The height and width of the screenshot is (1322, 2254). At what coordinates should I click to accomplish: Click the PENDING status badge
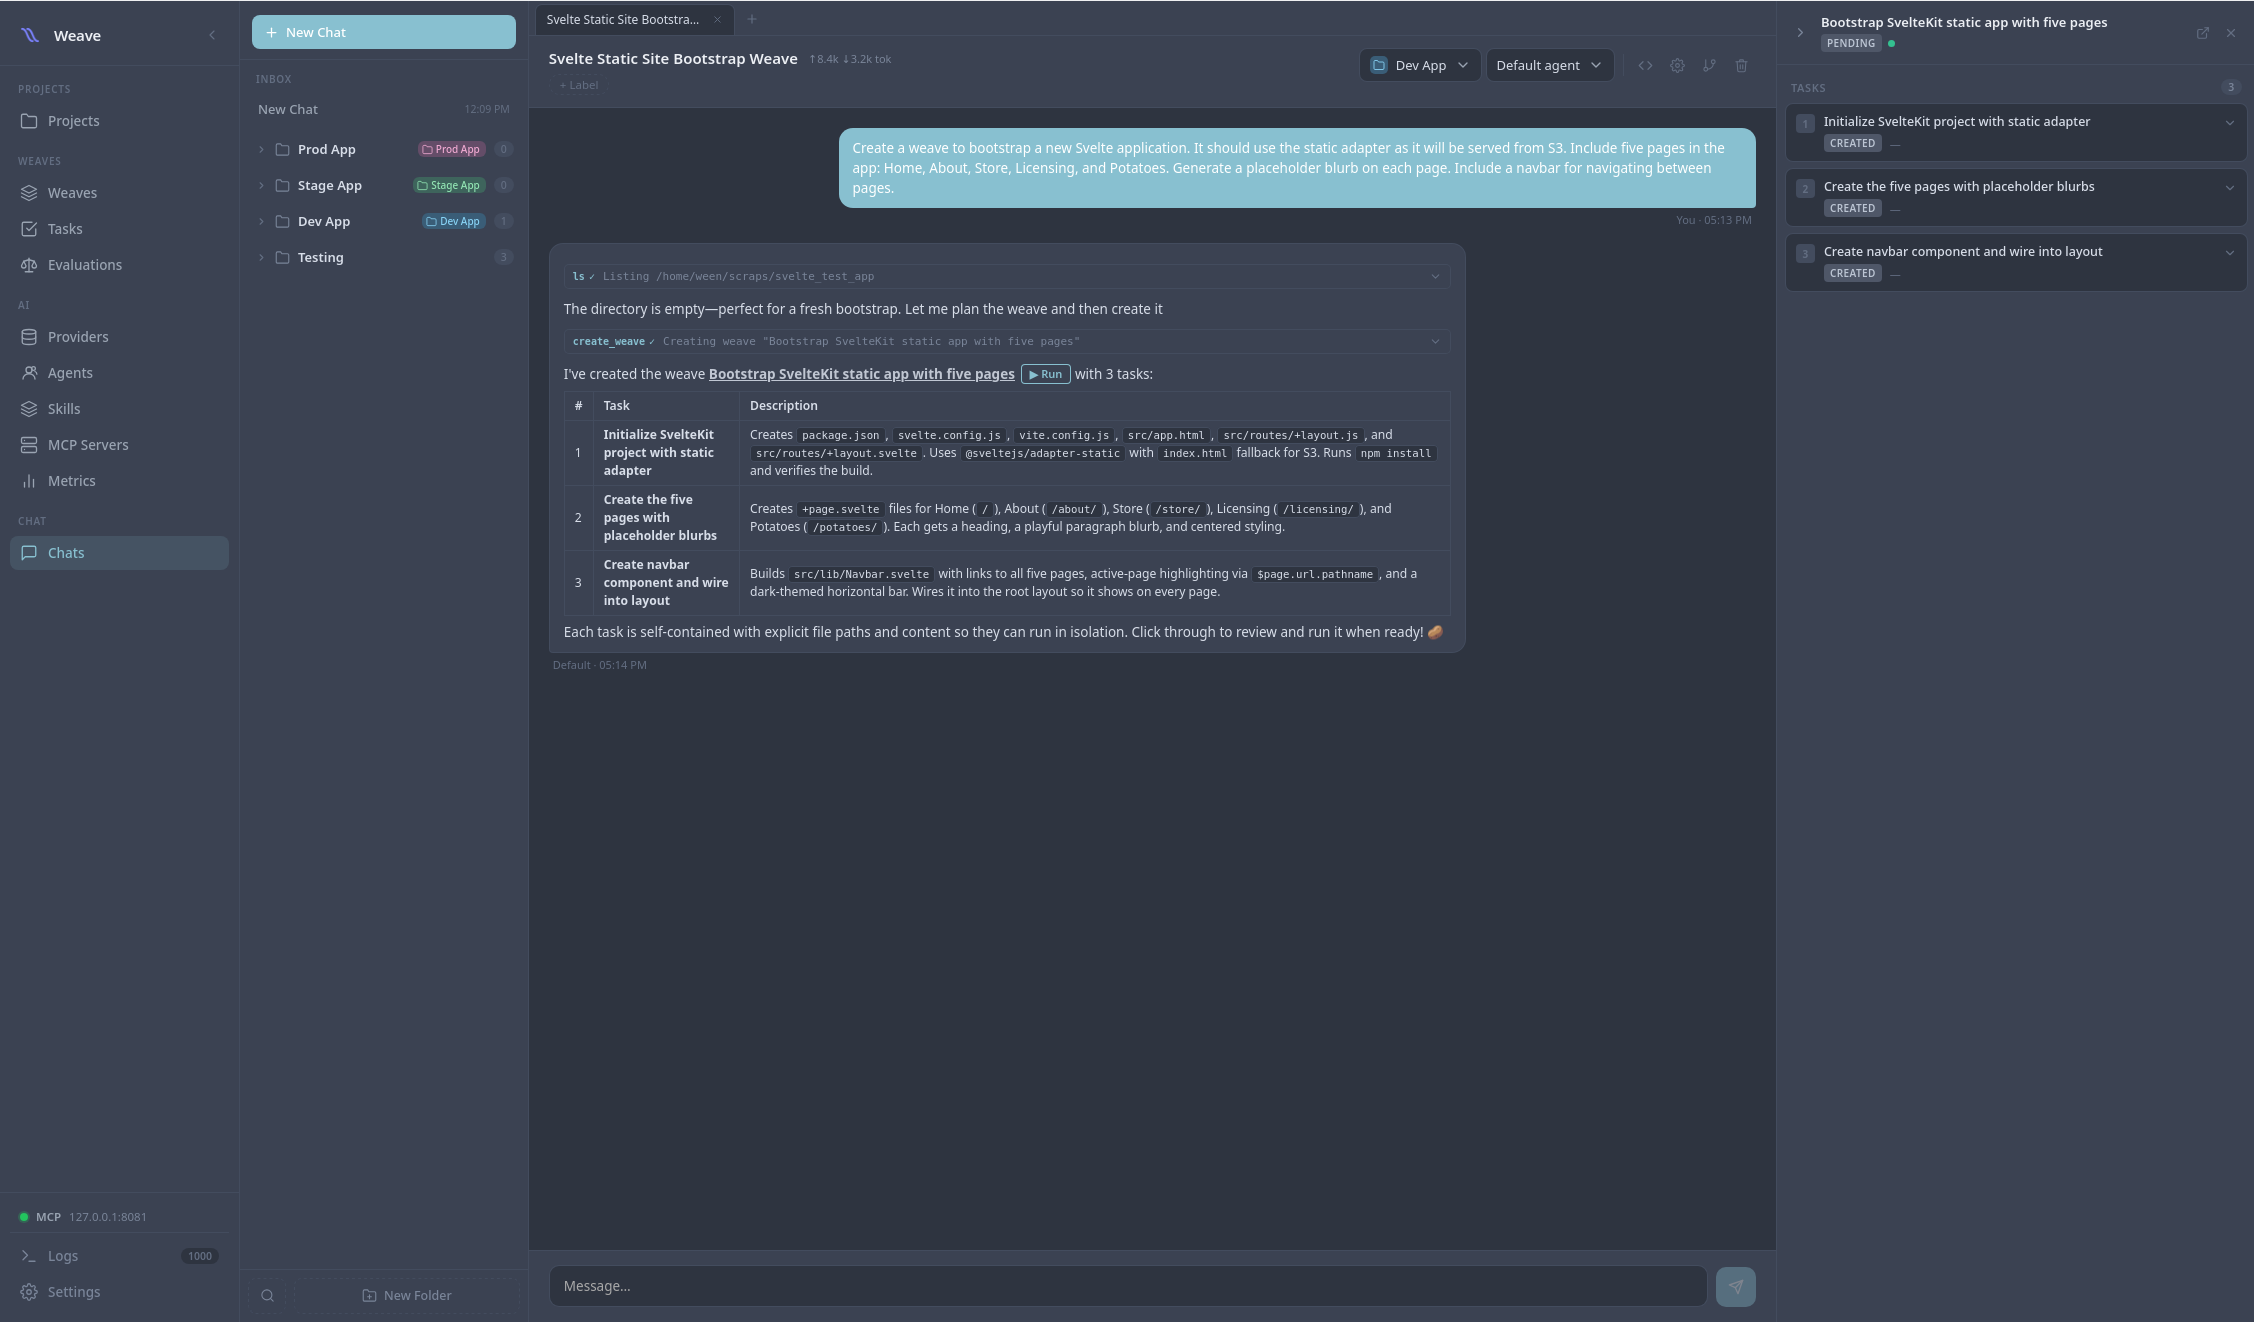(1850, 44)
